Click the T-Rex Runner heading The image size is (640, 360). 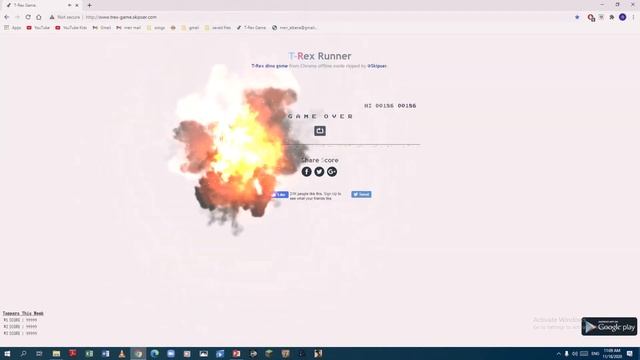click(x=320, y=56)
